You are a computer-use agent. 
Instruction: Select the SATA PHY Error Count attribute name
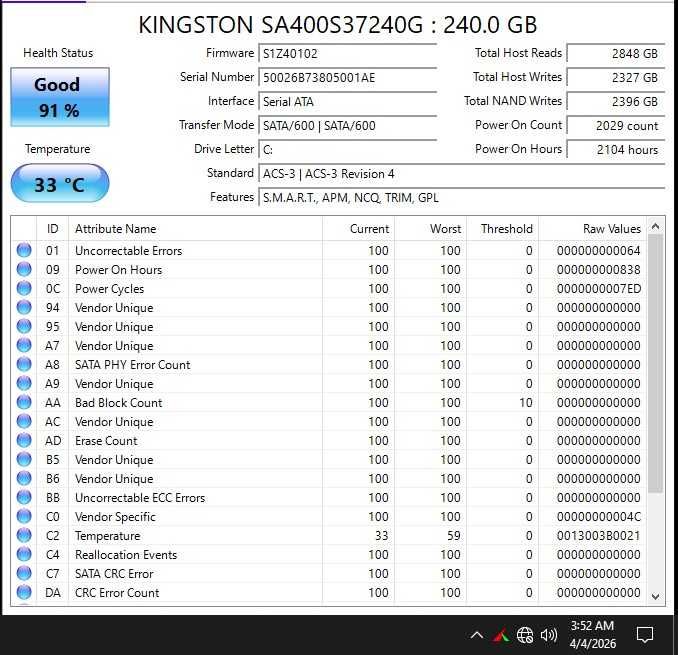click(132, 365)
